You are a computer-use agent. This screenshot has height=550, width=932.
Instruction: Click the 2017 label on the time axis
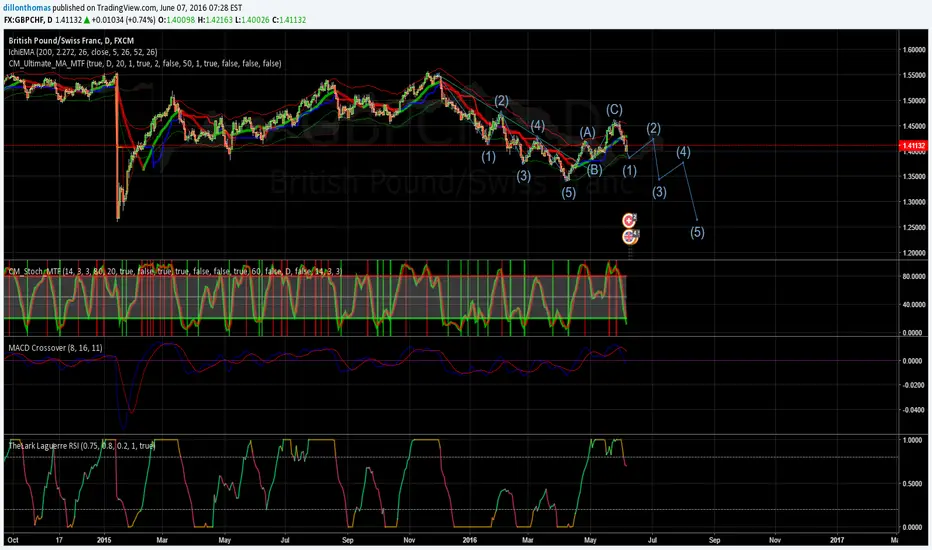pos(836,540)
